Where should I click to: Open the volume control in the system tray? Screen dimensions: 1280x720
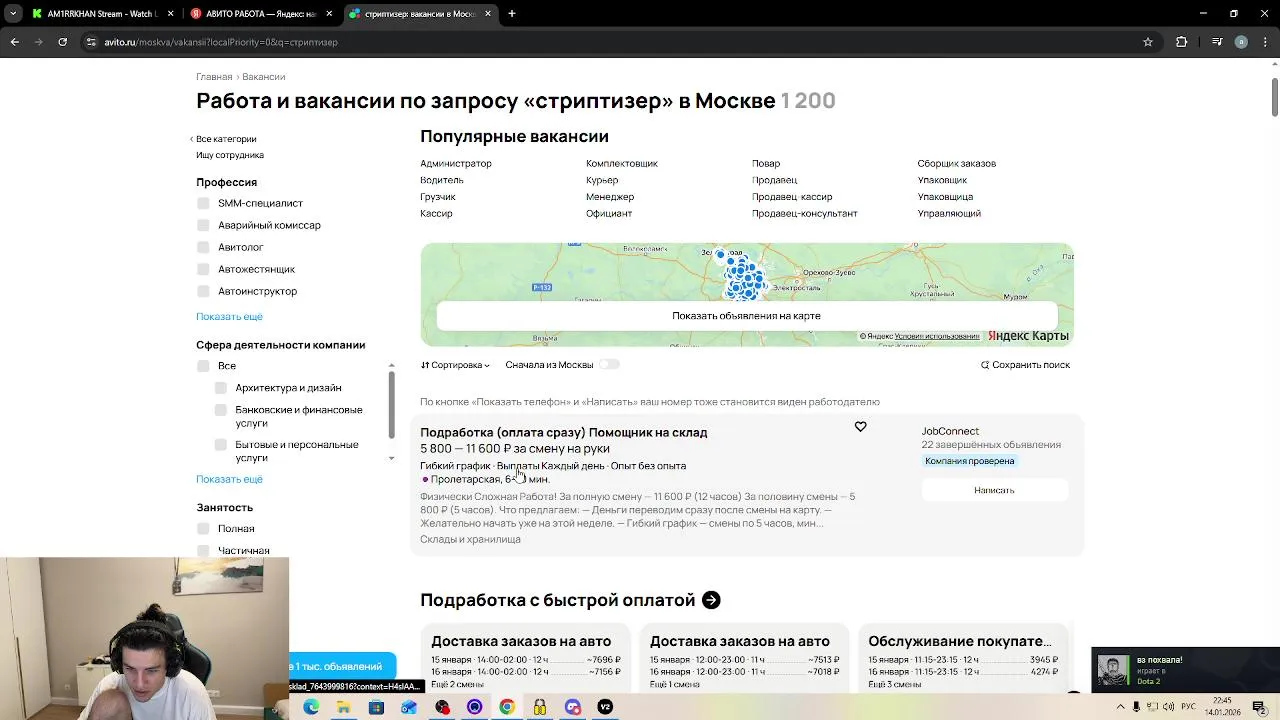1170,707
